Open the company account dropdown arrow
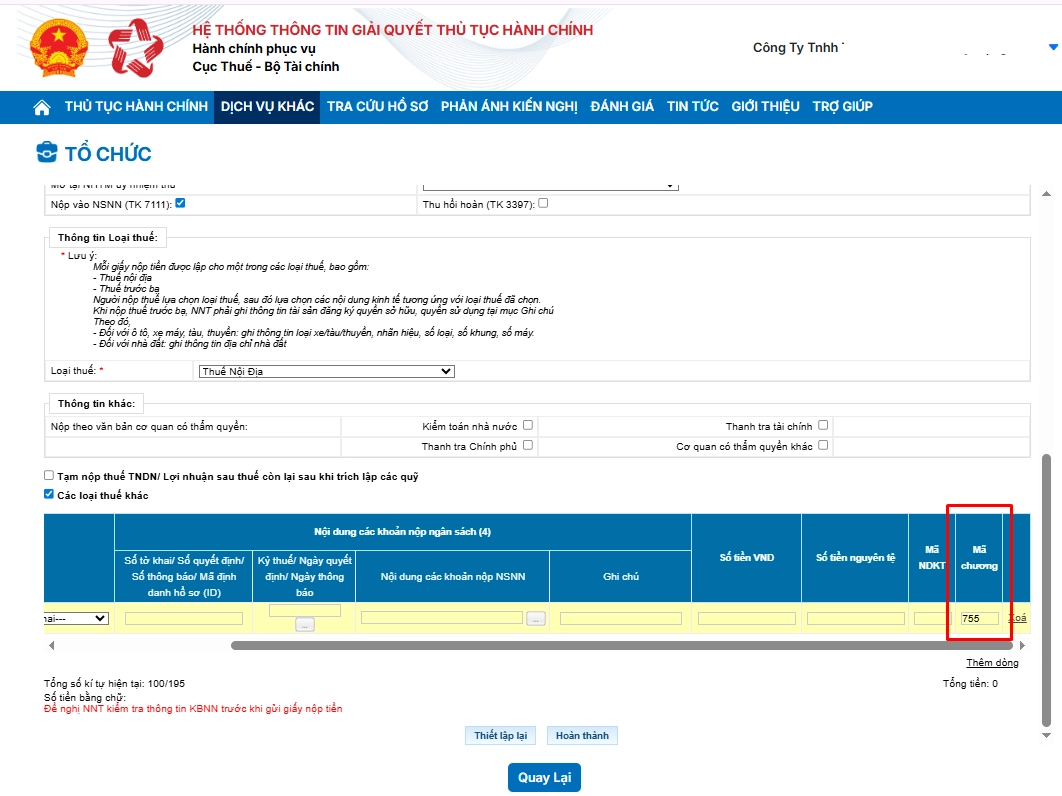The height and width of the screenshot is (796, 1062). click(x=1052, y=47)
